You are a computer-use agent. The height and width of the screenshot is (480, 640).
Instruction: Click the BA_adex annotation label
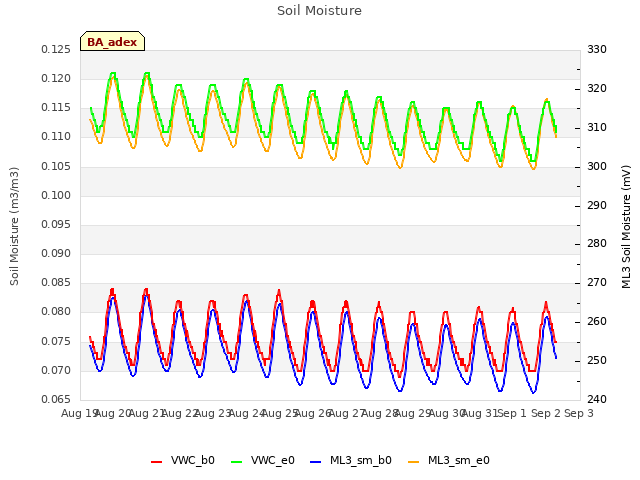[x=112, y=41]
